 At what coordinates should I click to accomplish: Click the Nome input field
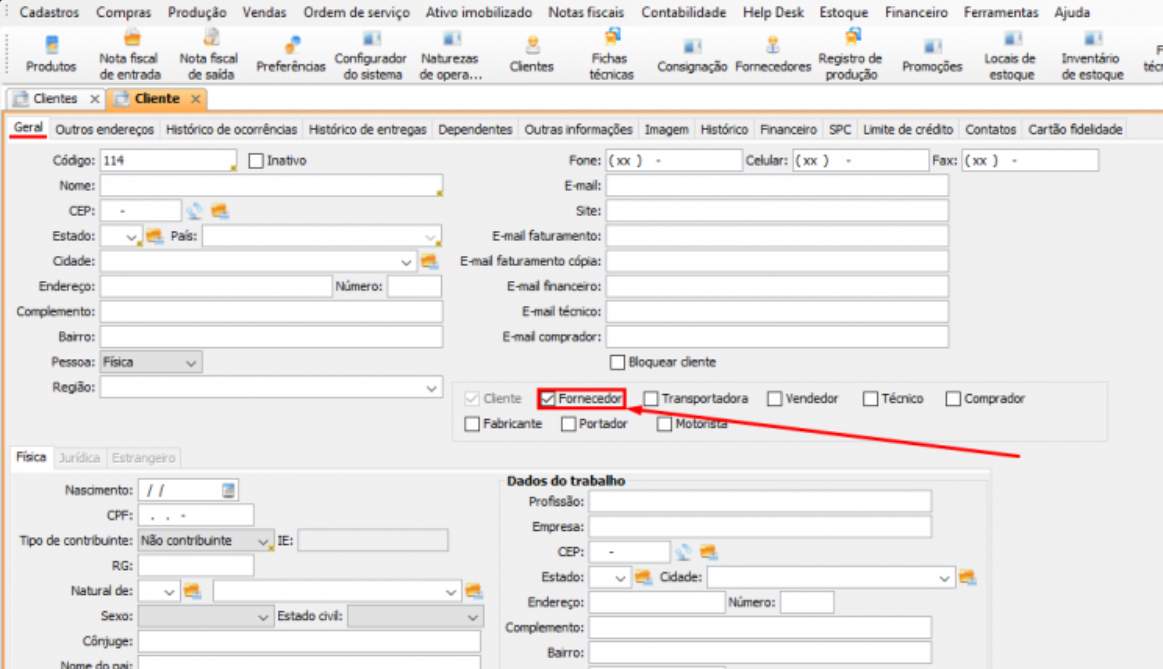click(x=270, y=186)
